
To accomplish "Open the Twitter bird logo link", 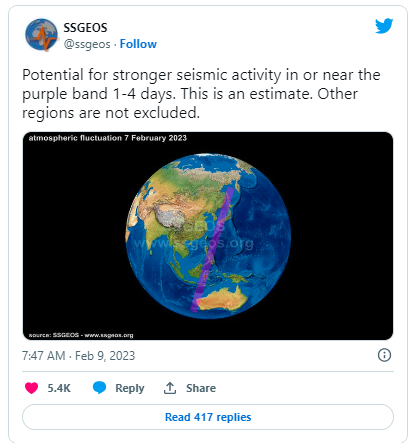I will pyautogui.click(x=384, y=26).
